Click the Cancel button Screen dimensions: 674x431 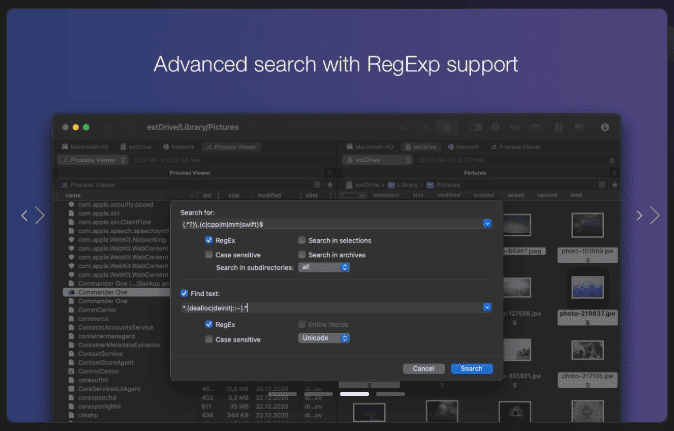[423, 369]
